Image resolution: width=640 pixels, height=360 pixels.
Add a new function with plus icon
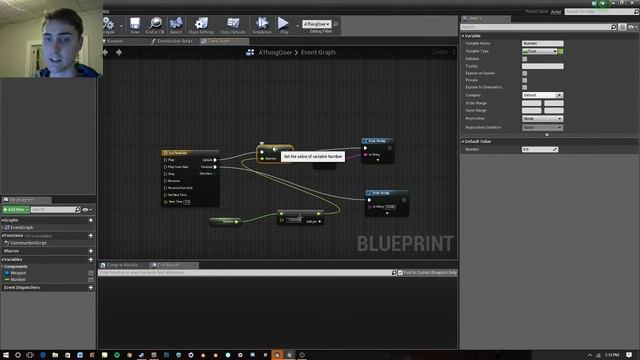pos(91,236)
